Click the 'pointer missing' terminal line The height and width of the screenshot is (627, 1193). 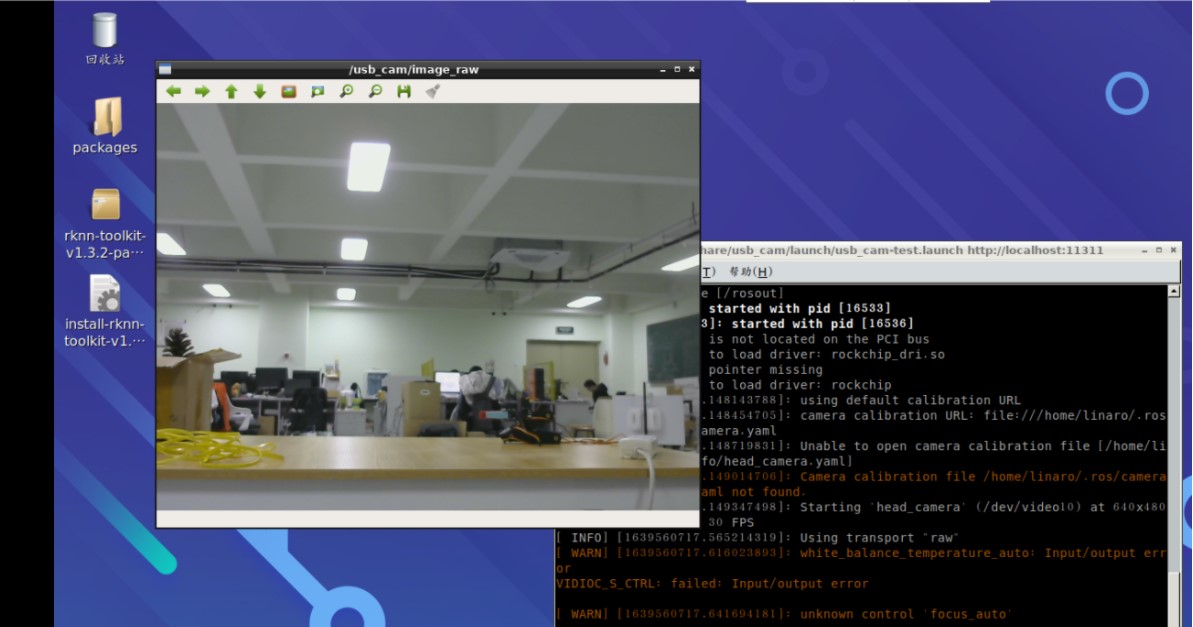[765, 370]
